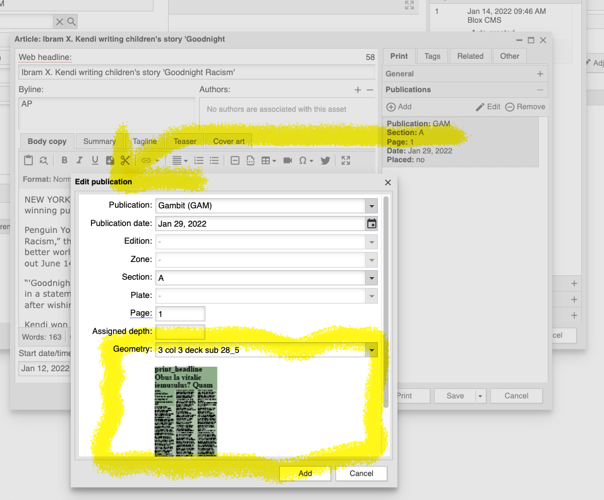Open the Section dropdown showing A
604x500 pixels.
pos(371,278)
